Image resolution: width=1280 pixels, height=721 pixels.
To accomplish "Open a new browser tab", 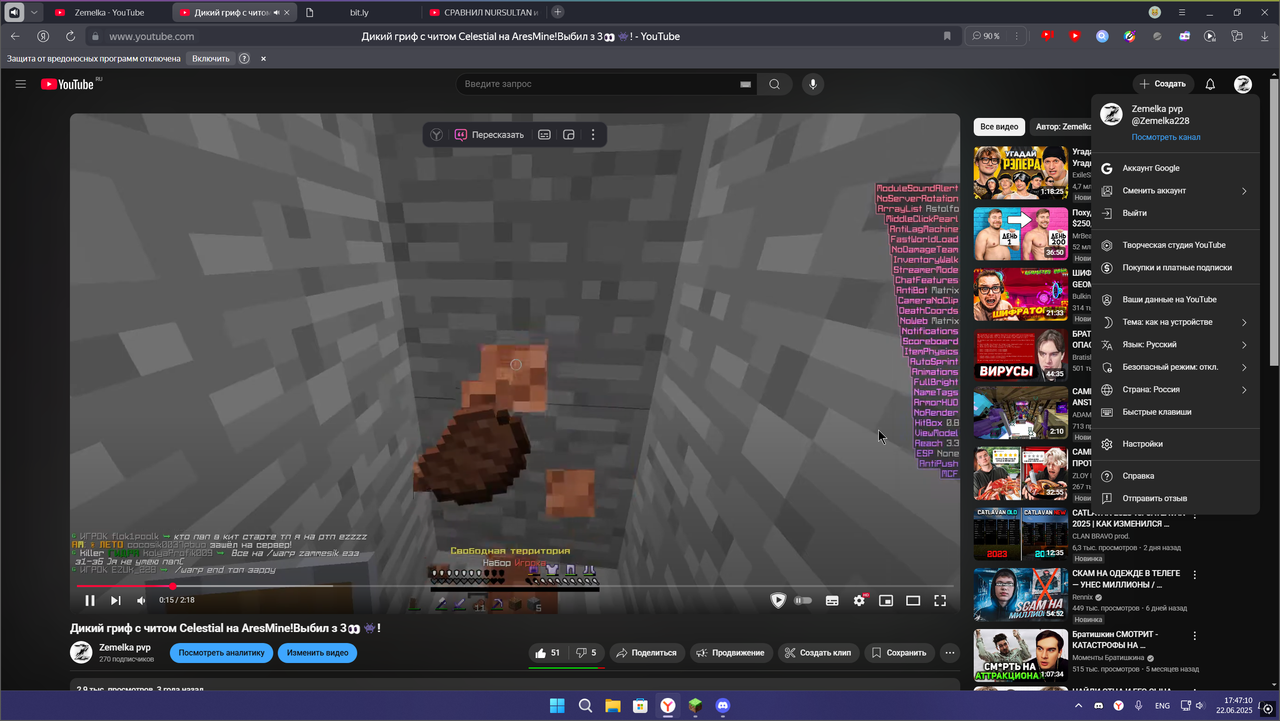I will [558, 12].
